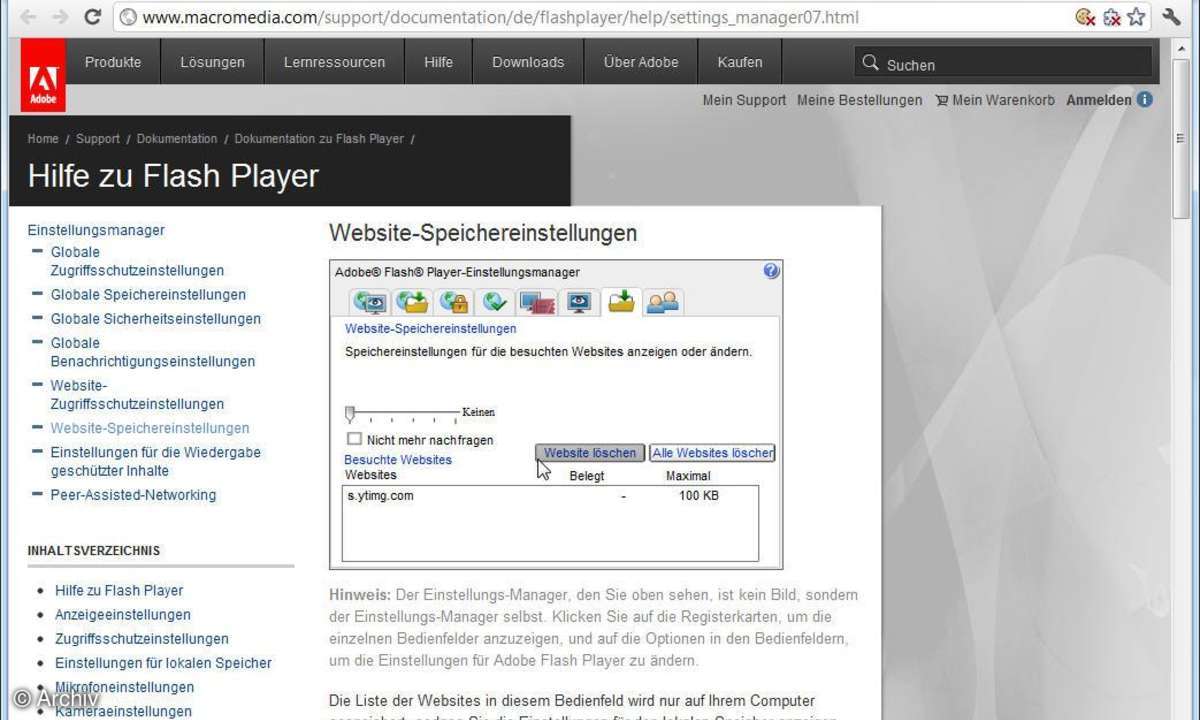This screenshot has width=1200, height=720.
Task: Click the Anmelden sign-in link
Action: click(1099, 100)
